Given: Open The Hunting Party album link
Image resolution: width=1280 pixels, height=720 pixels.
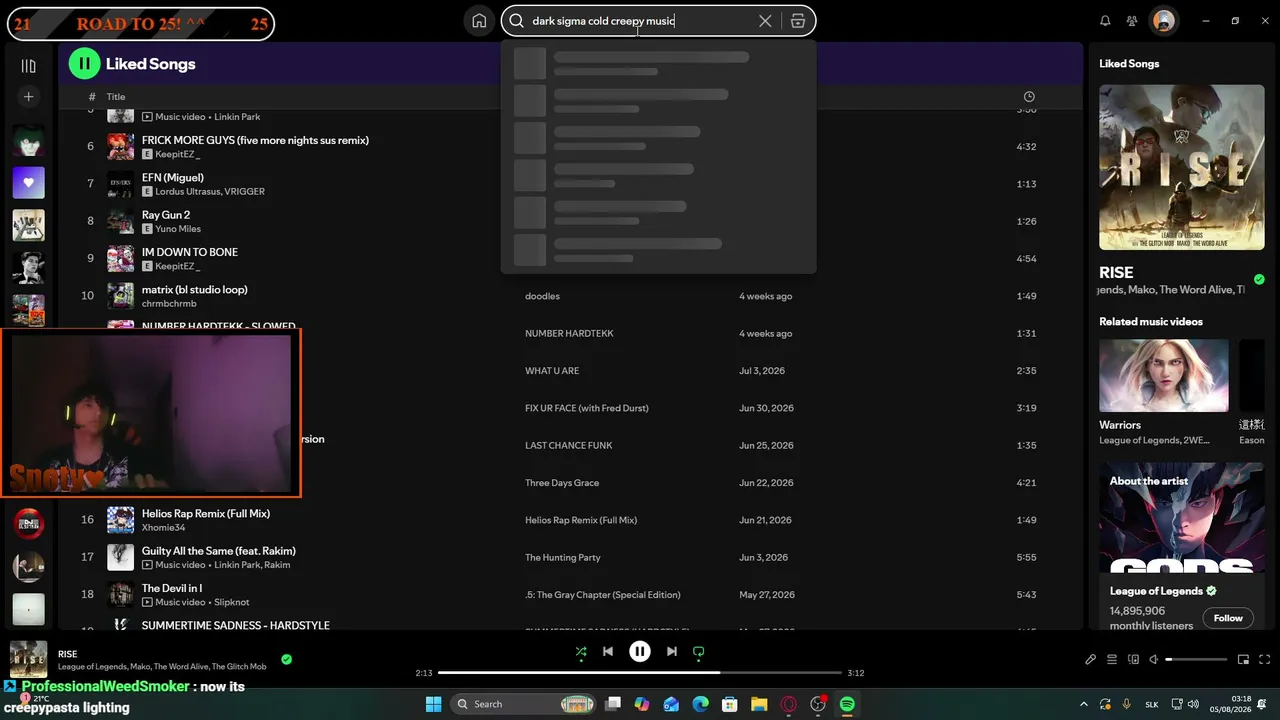Looking at the screenshot, I should (x=563, y=558).
